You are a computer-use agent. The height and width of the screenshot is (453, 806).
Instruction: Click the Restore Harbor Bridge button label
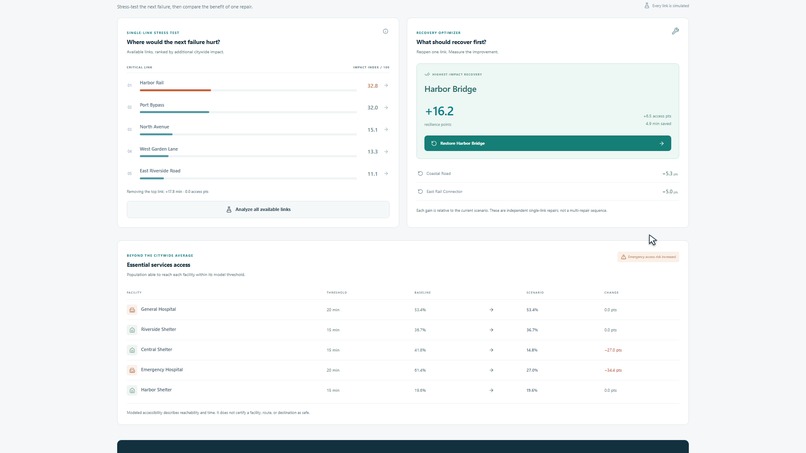tap(462, 143)
